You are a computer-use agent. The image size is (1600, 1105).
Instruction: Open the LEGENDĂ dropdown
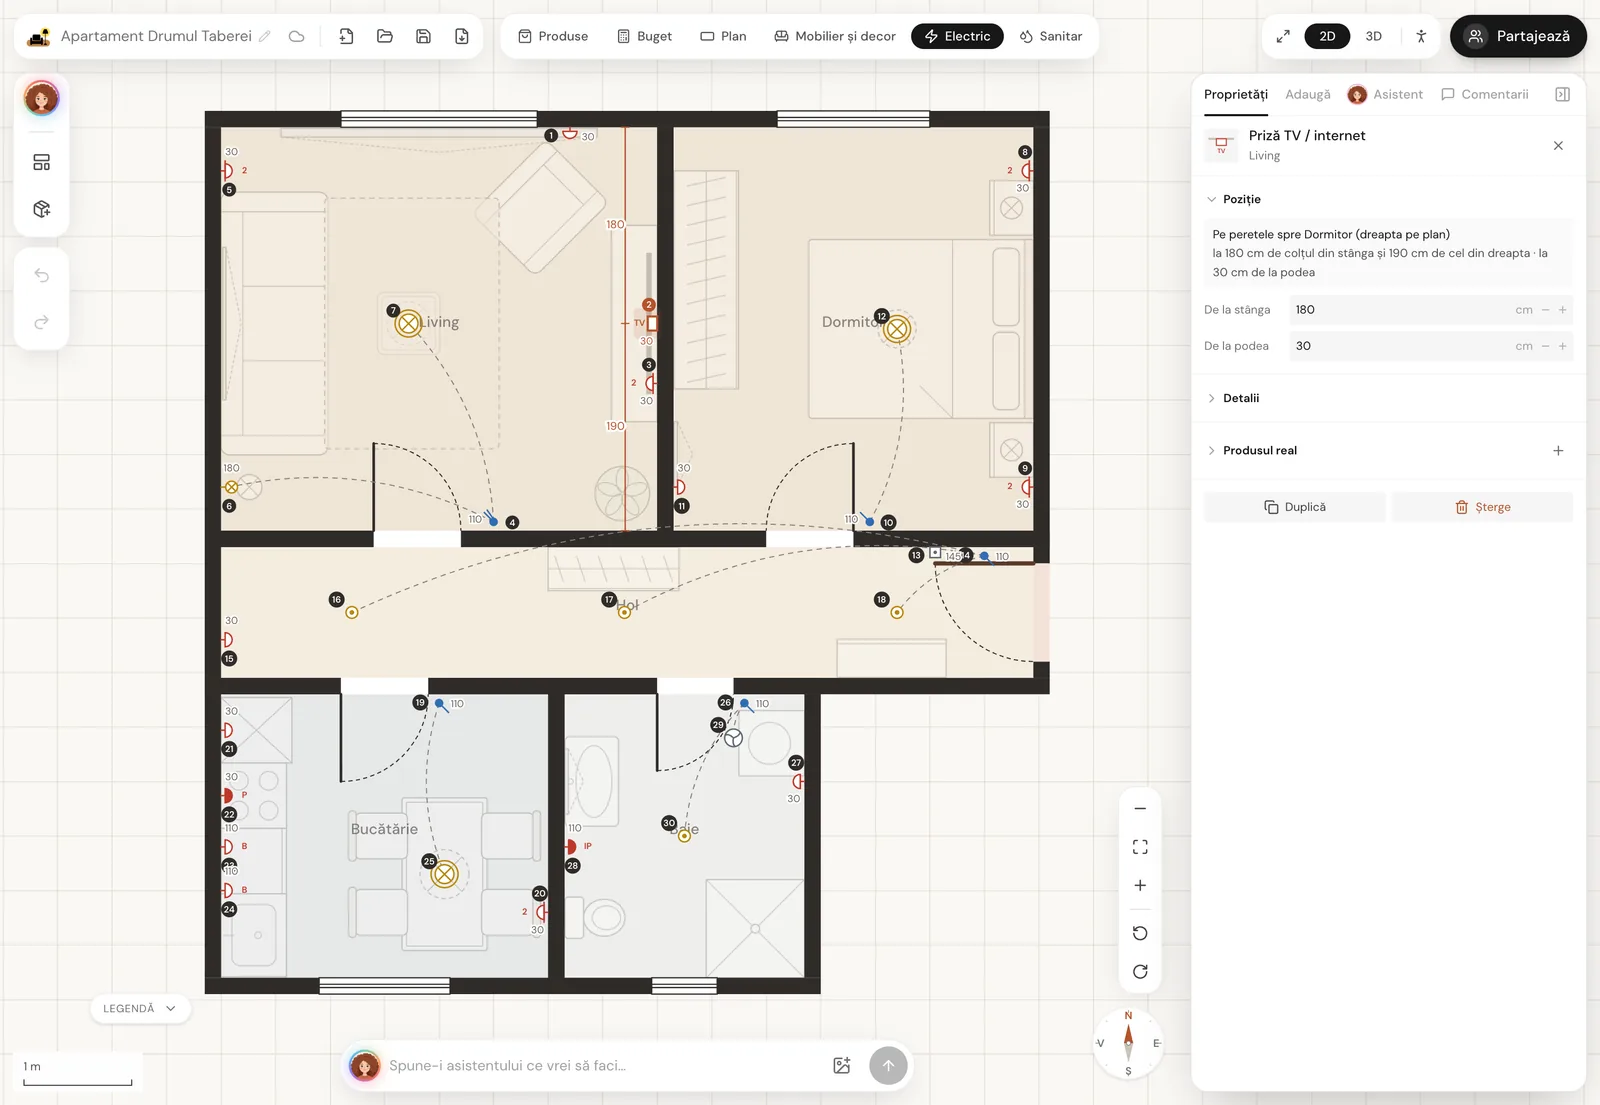click(x=139, y=1009)
